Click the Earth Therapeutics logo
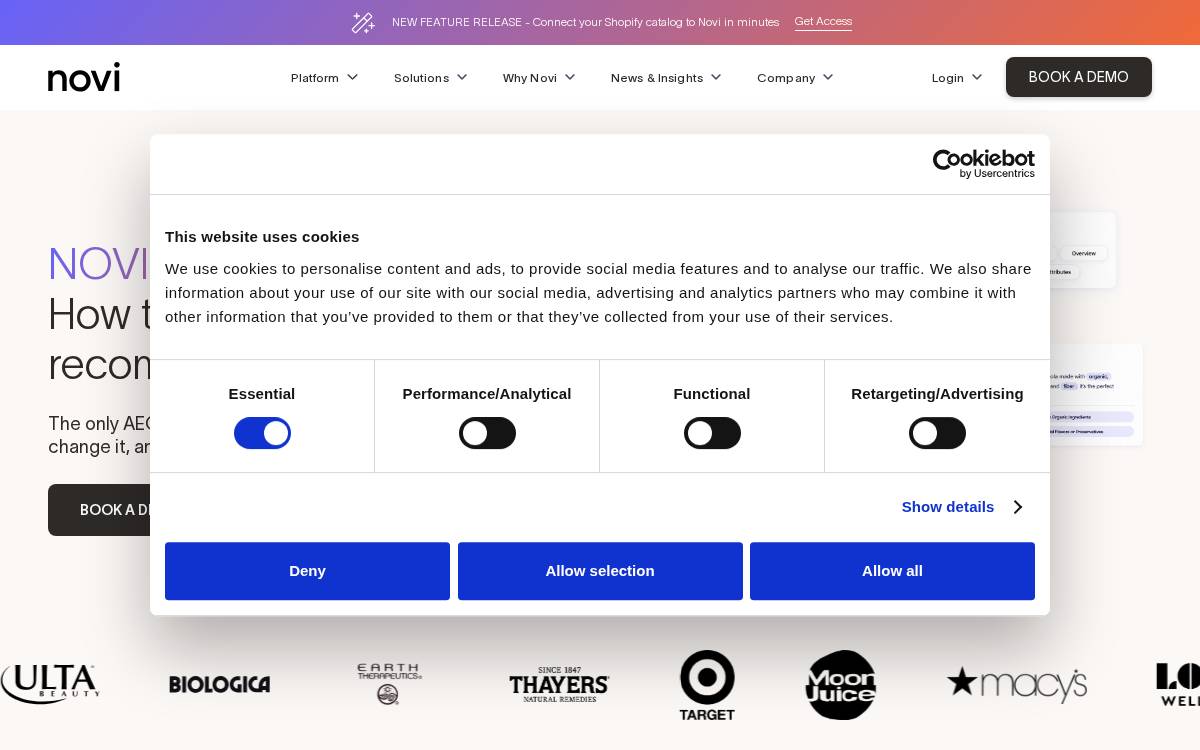The width and height of the screenshot is (1200, 750). (389, 684)
